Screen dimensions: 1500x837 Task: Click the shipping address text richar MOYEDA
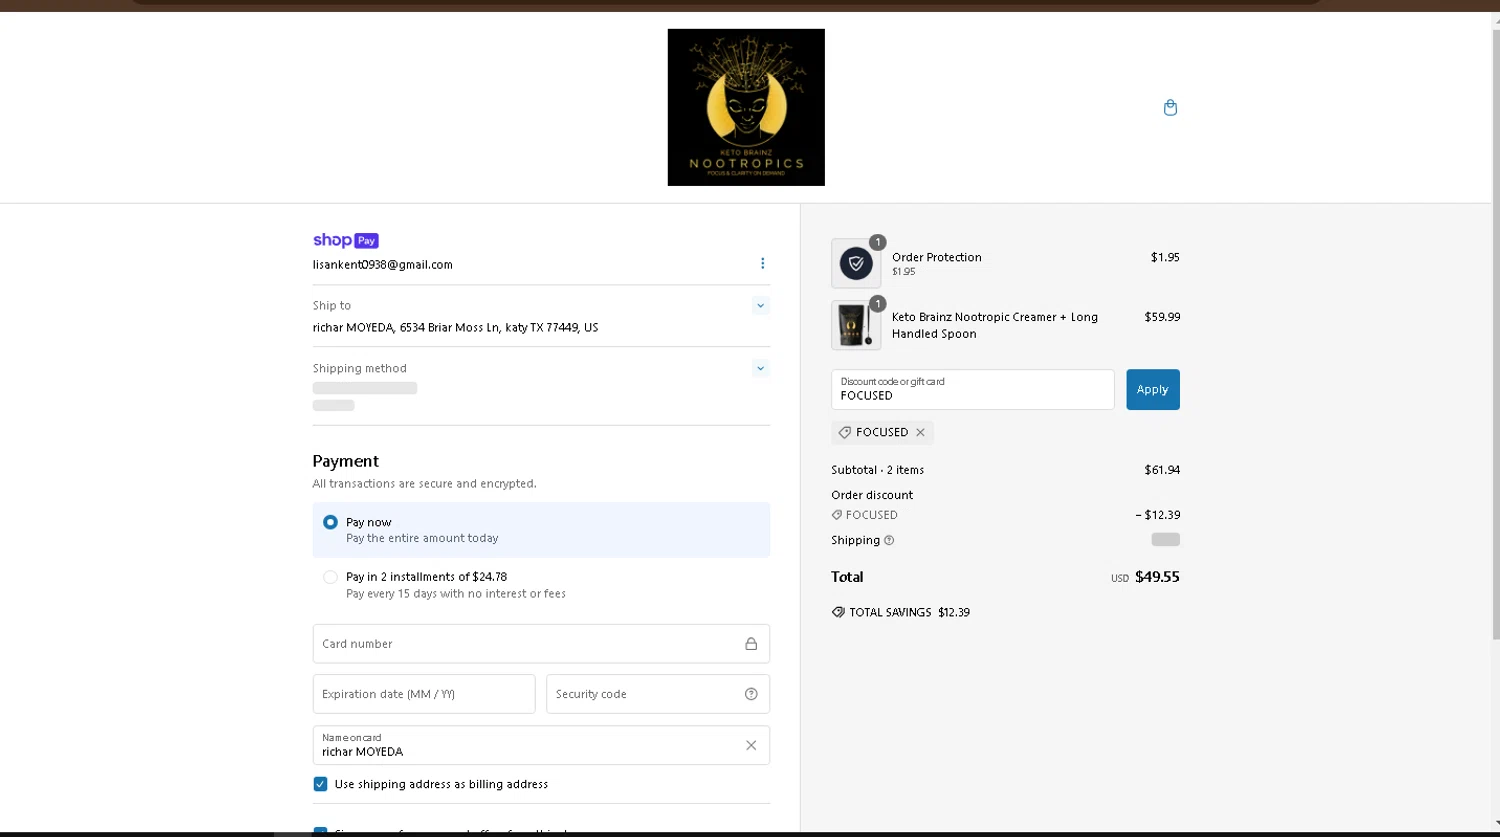point(455,327)
